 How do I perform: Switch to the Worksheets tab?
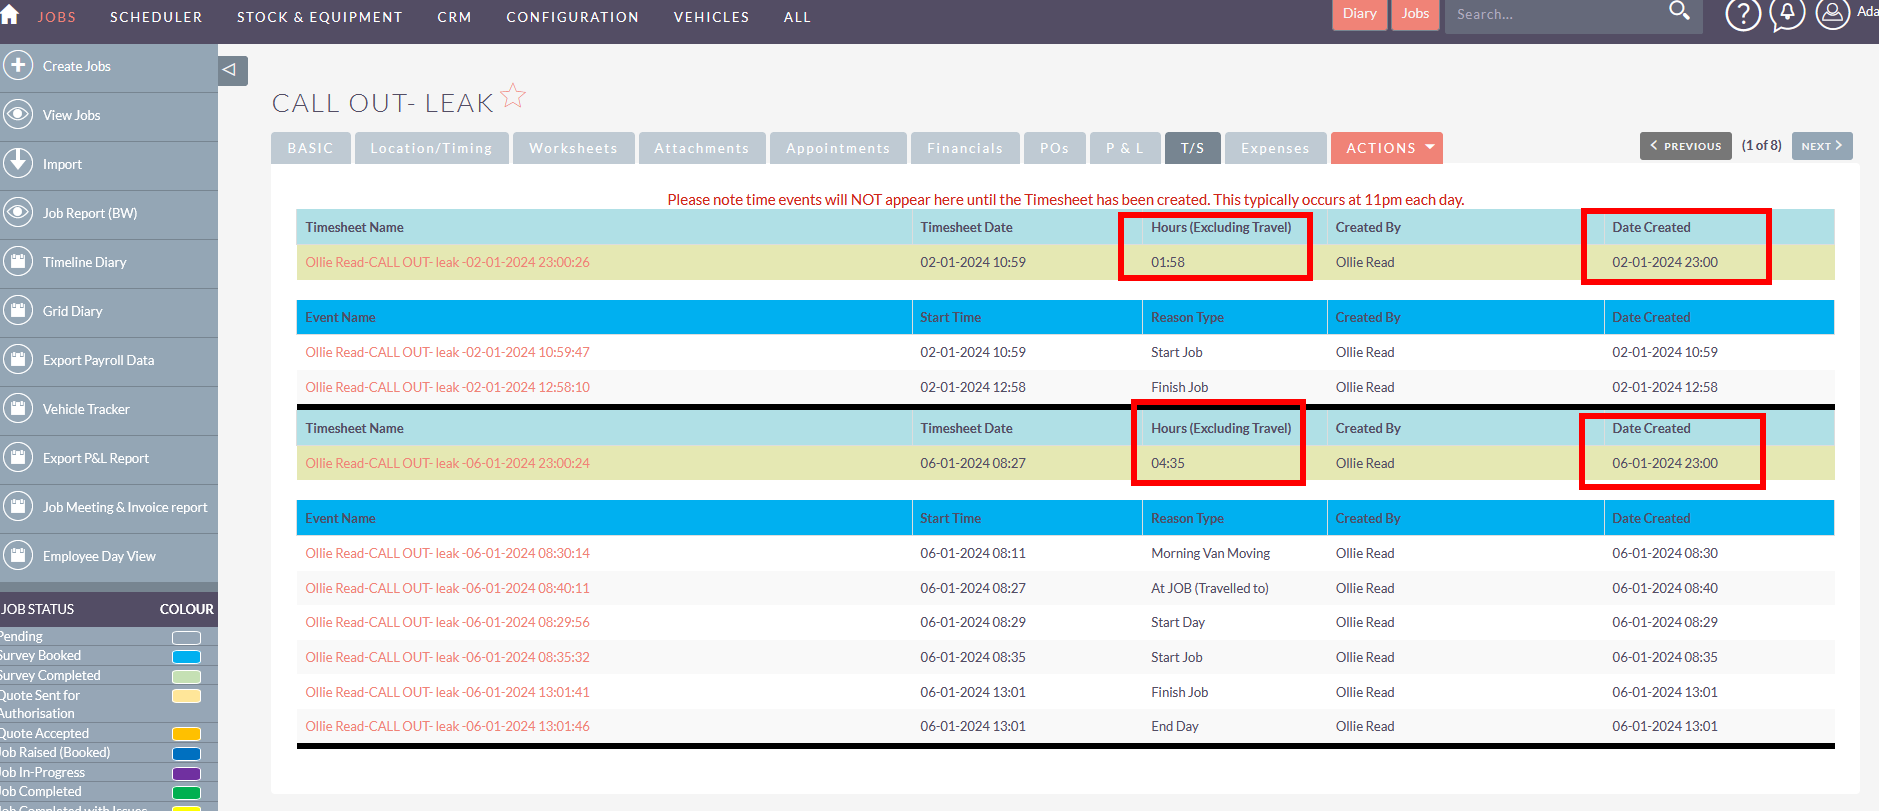tap(573, 148)
